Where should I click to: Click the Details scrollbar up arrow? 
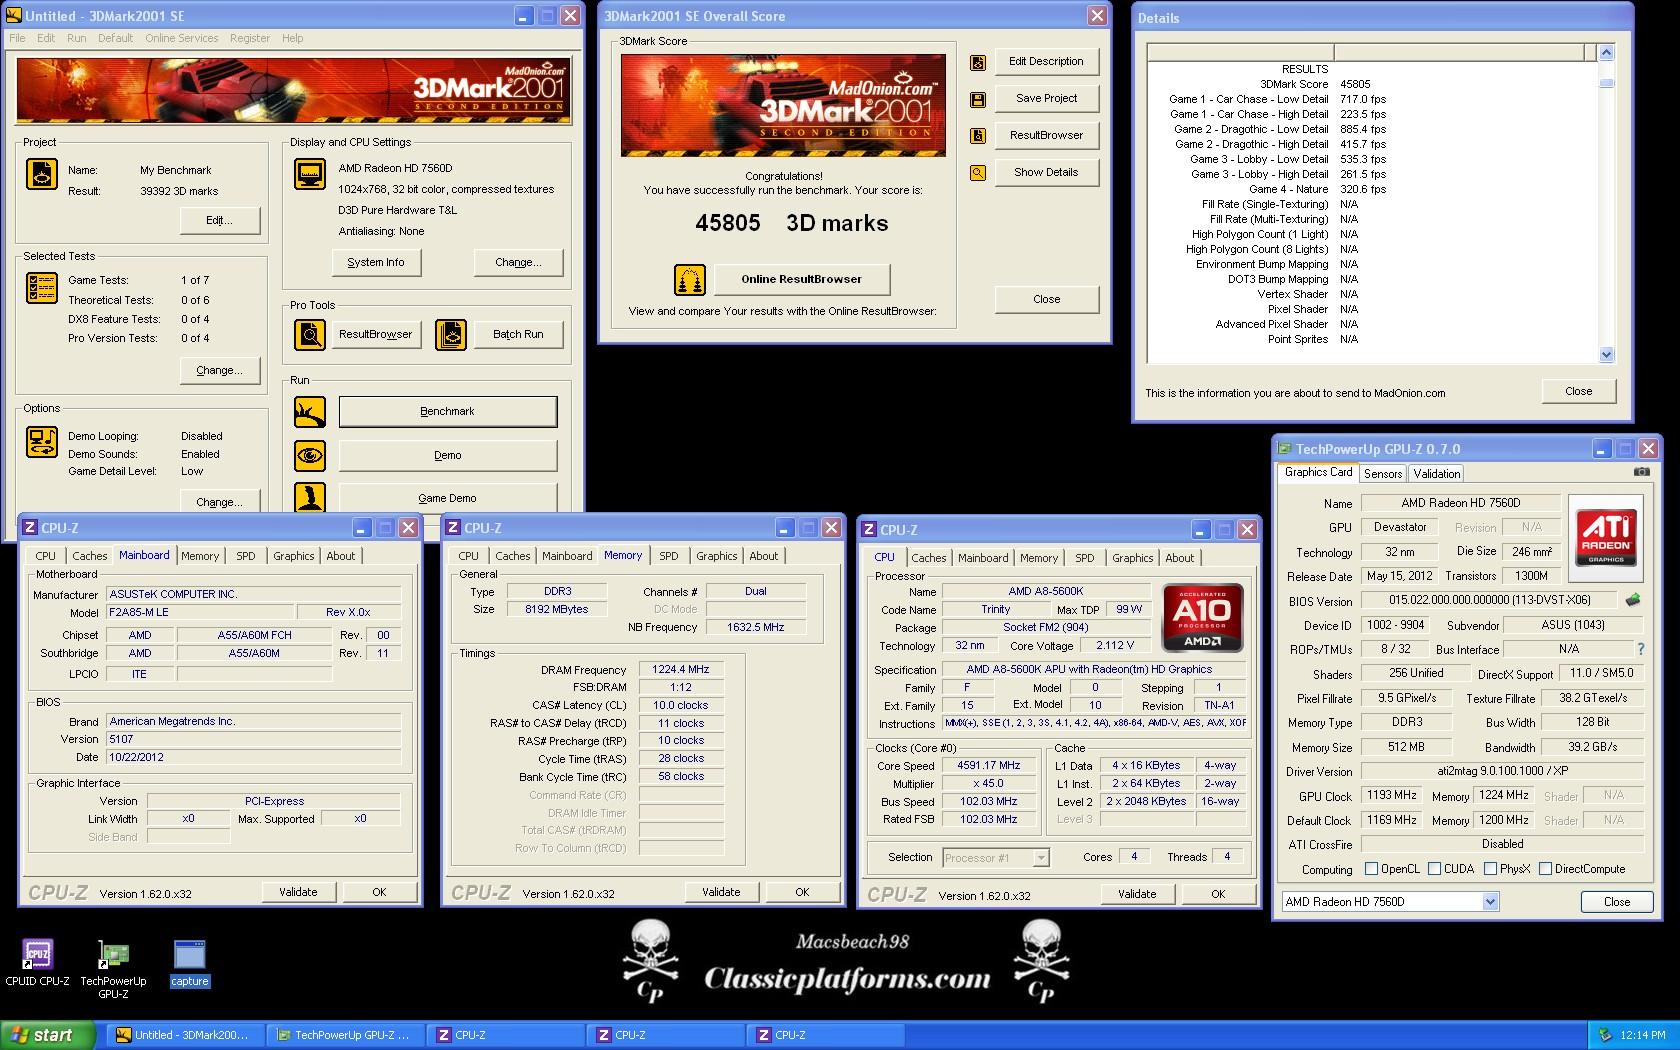coord(1606,53)
